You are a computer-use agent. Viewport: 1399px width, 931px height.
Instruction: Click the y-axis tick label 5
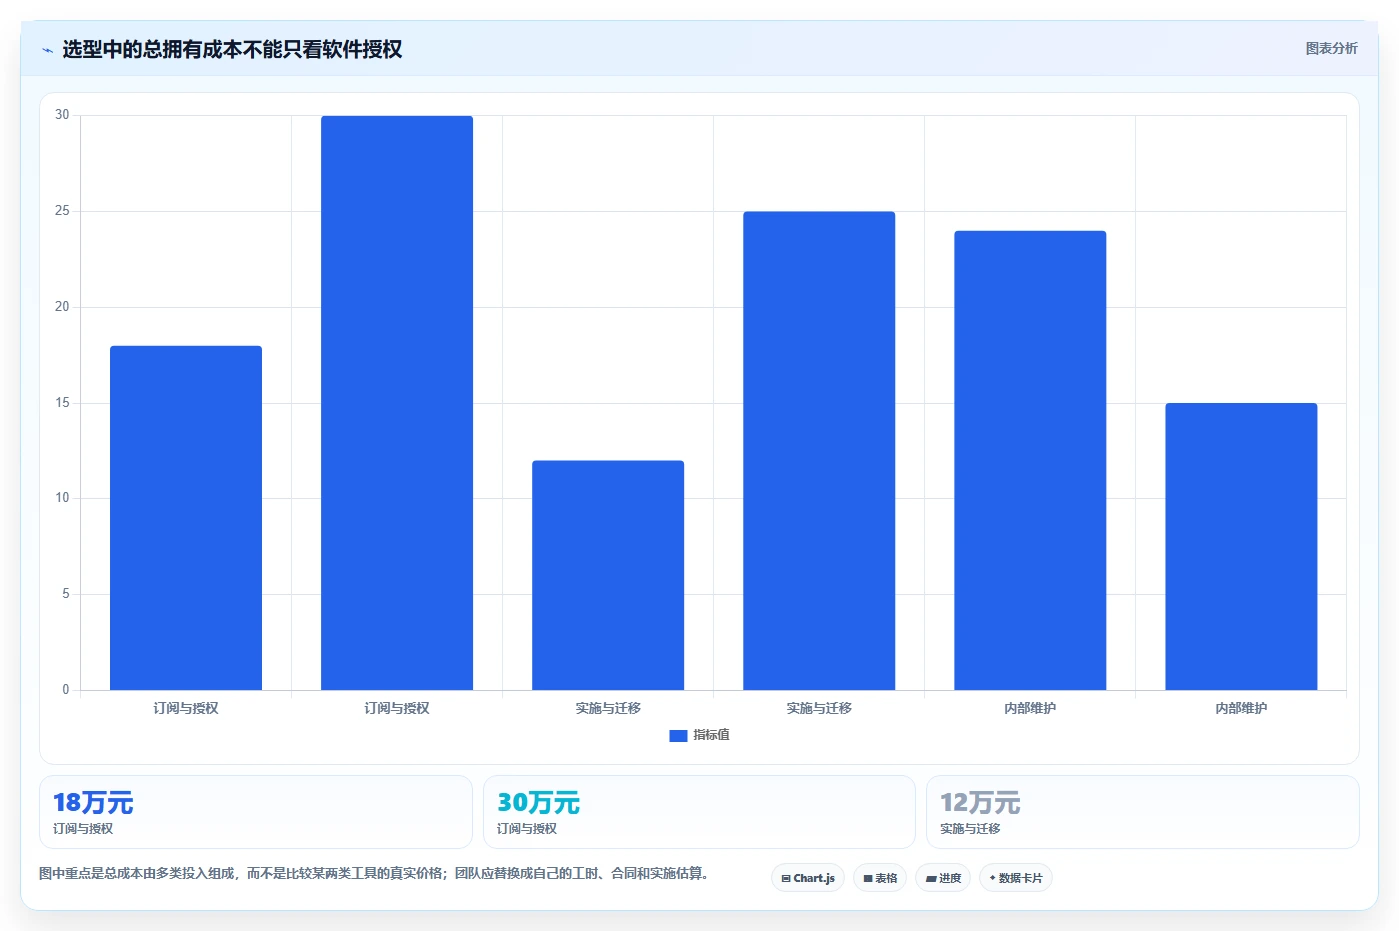[x=66, y=594]
